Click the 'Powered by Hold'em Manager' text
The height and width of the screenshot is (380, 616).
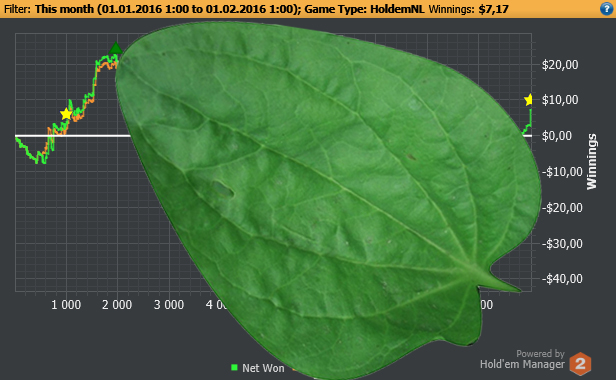(522, 360)
